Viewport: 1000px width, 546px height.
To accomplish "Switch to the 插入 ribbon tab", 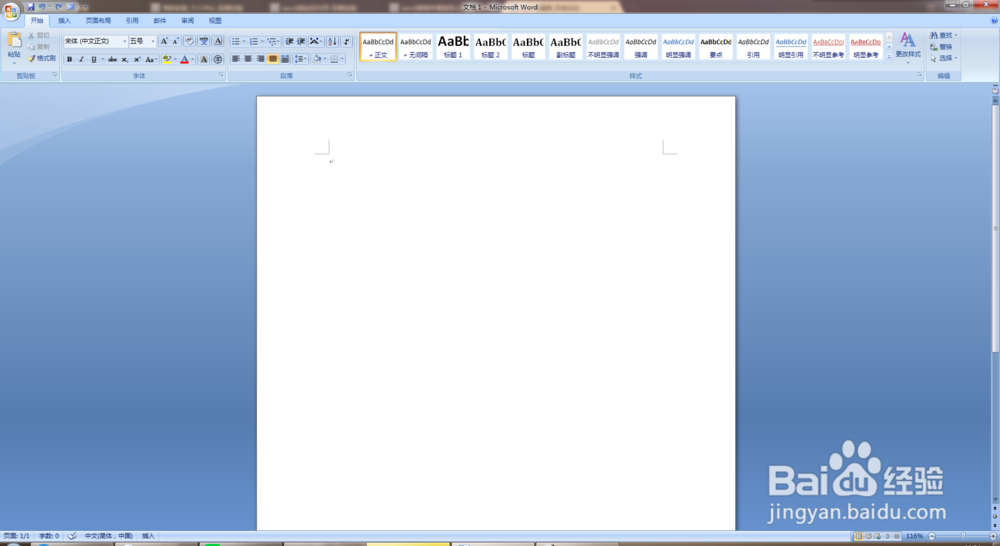I will [x=64, y=21].
